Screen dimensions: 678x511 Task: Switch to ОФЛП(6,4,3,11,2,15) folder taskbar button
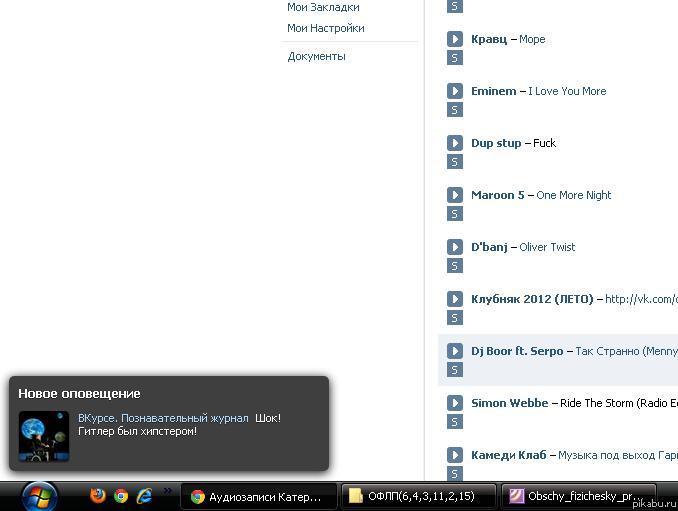419,496
